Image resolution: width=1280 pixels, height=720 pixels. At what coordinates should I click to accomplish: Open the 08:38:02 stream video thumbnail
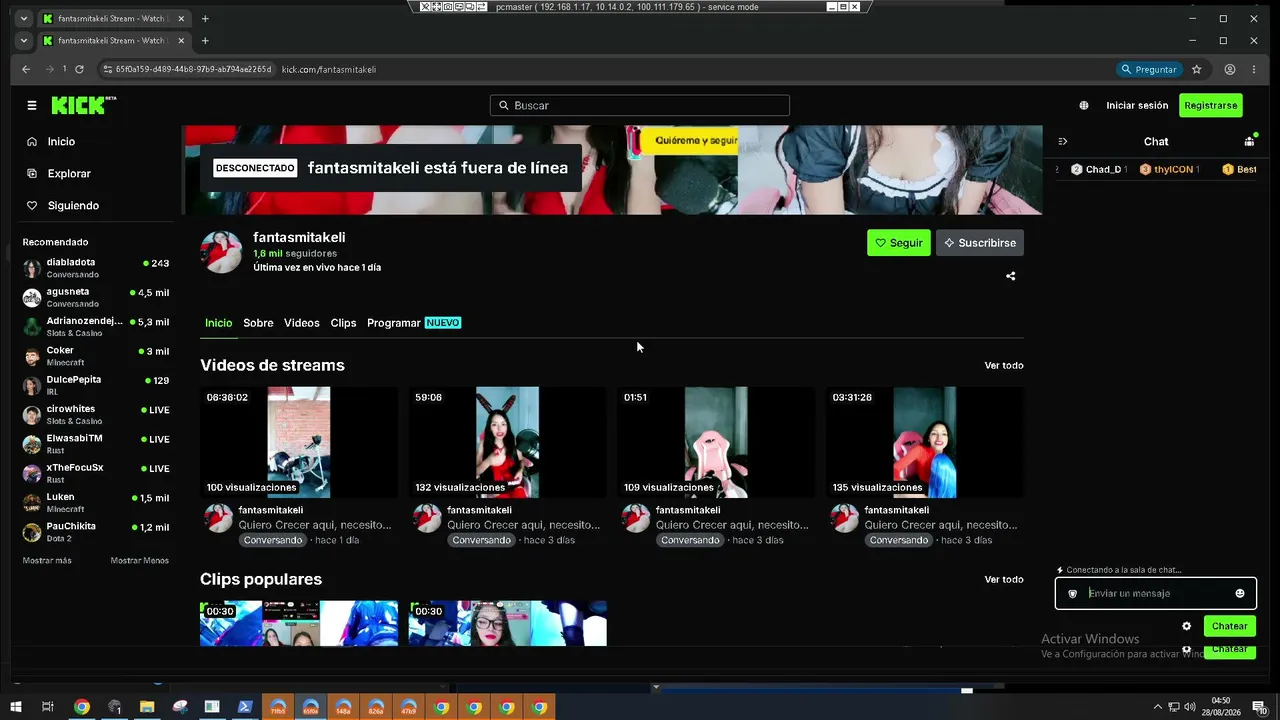299,442
